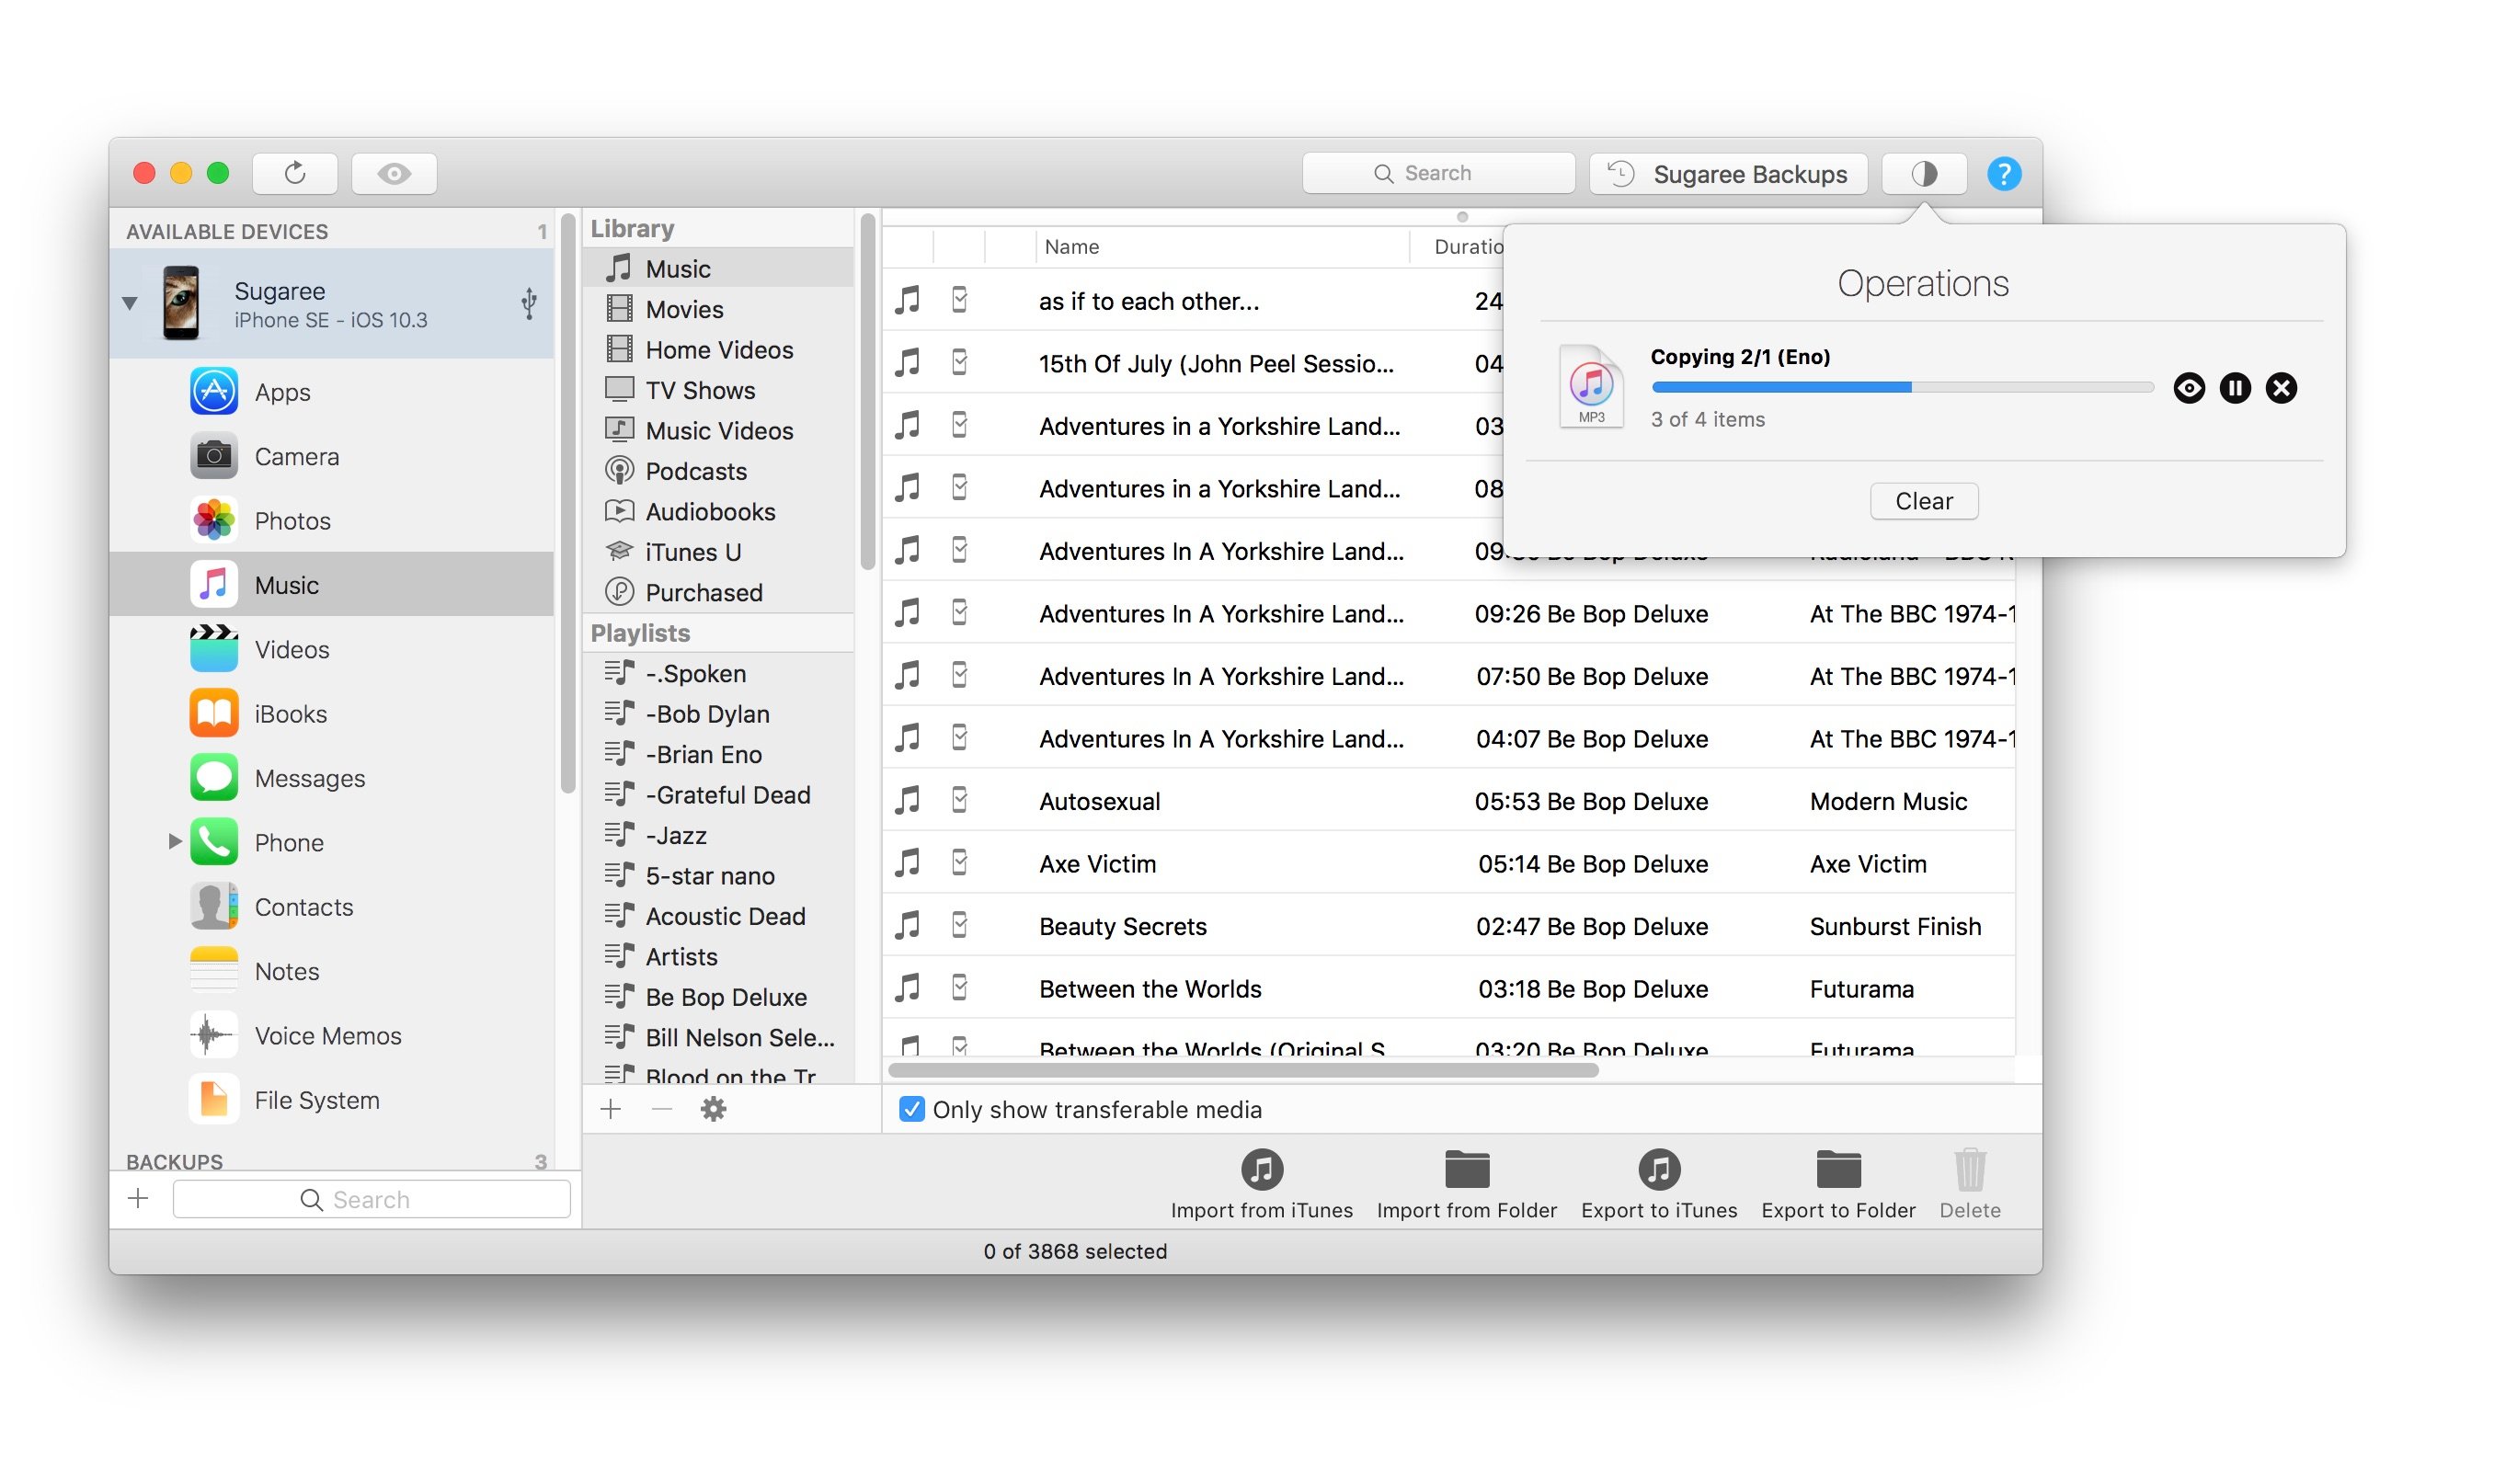The height and width of the screenshot is (1484, 2517).
Task: Click Export to Folder
Action: pyautogui.click(x=1838, y=1185)
